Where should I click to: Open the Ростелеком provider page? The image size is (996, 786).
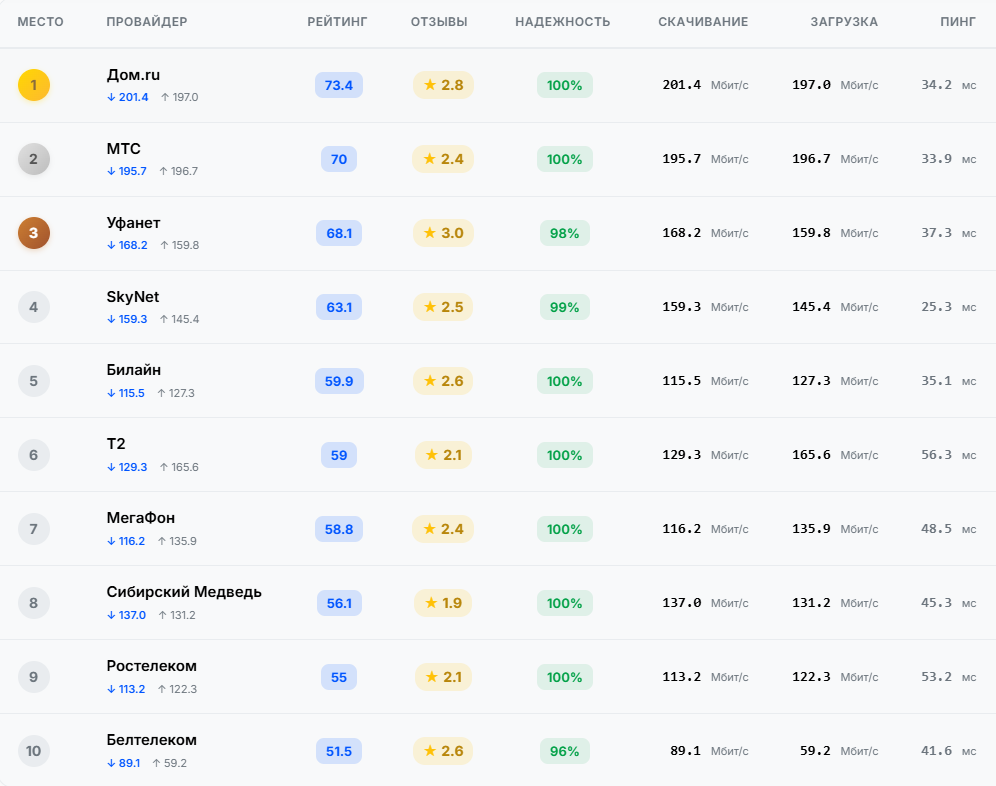pos(152,666)
